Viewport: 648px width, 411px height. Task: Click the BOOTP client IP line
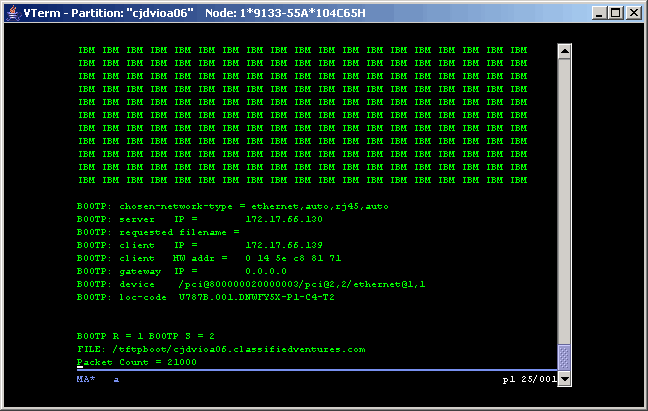click(200, 245)
